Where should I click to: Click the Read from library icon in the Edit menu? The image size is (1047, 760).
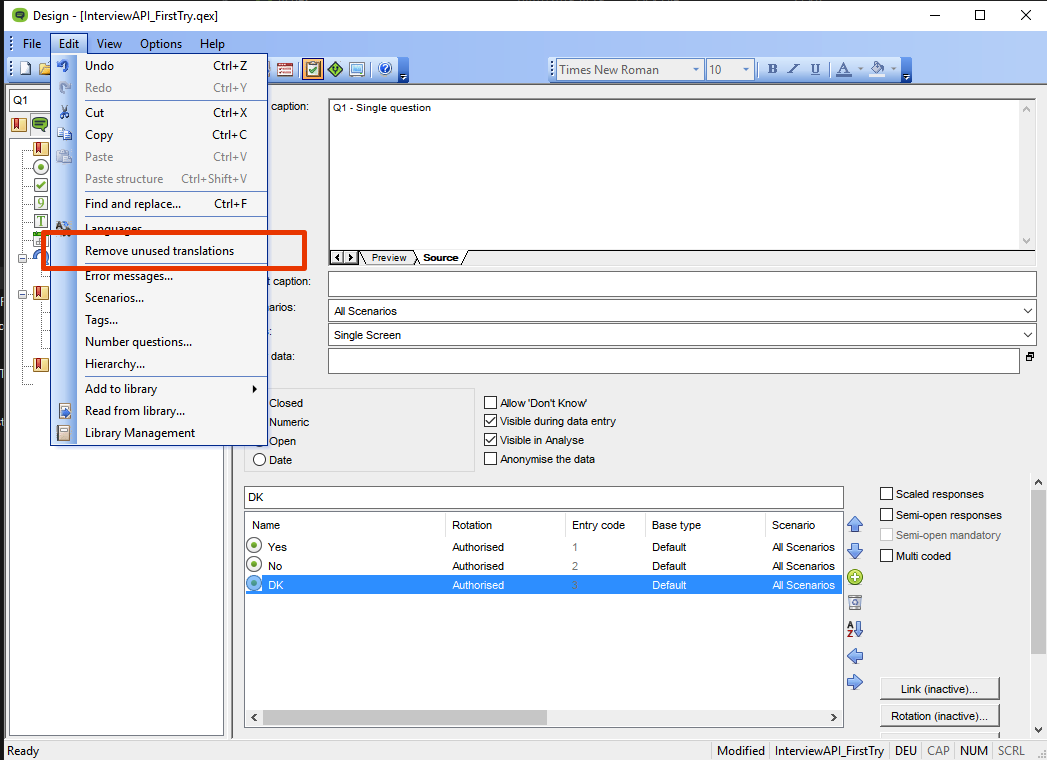click(x=64, y=411)
